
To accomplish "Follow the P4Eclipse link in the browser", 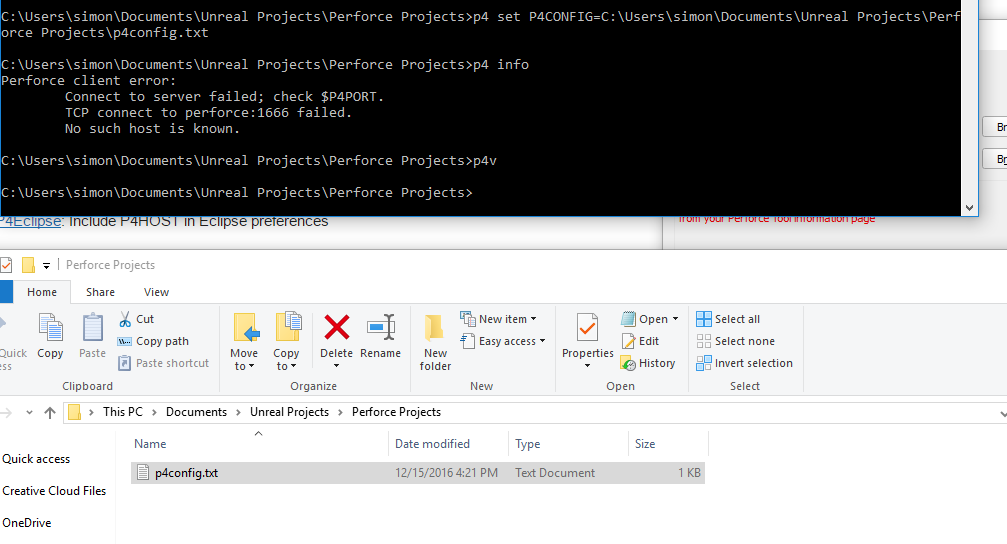I will coord(30,222).
